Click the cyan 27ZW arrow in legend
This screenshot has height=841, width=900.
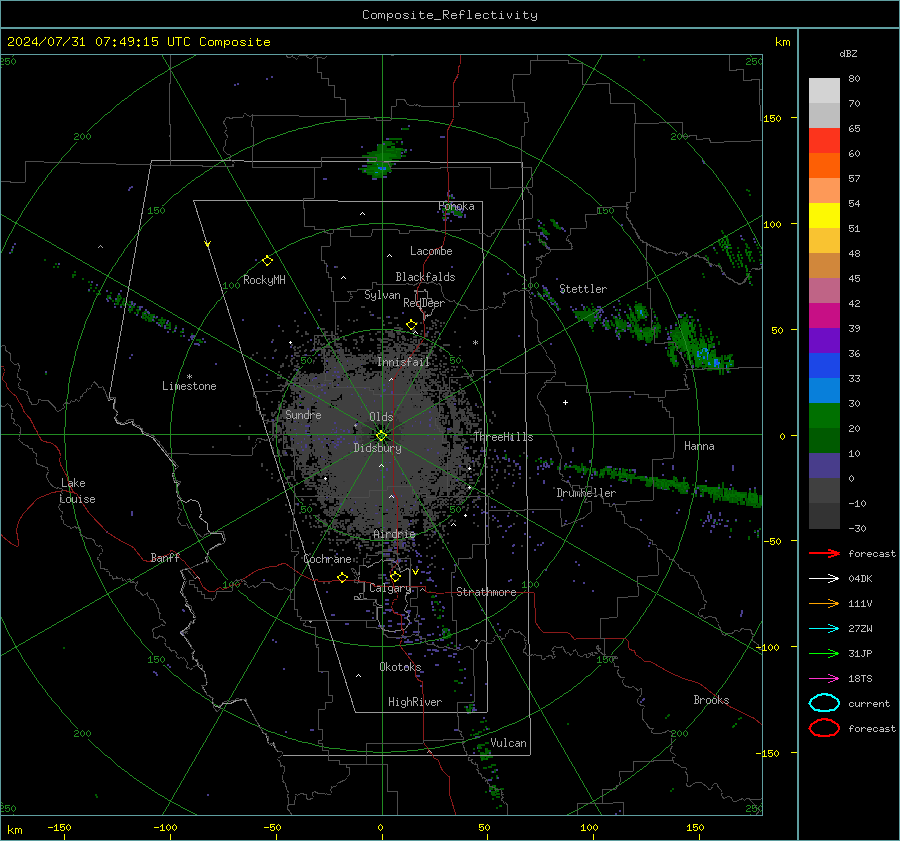(824, 628)
